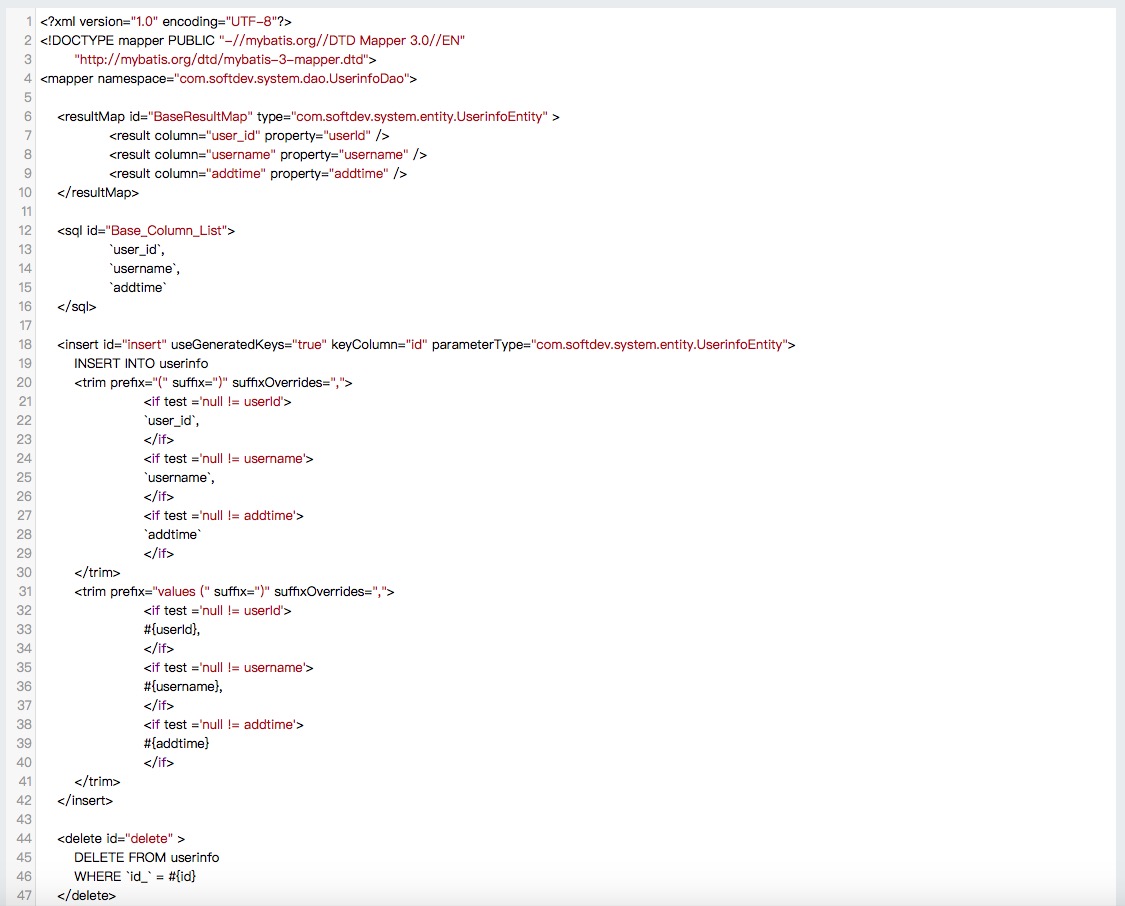Click line number 1 in the gutter
Image resolution: width=1125 pixels, height=906 pixels.
29,21
